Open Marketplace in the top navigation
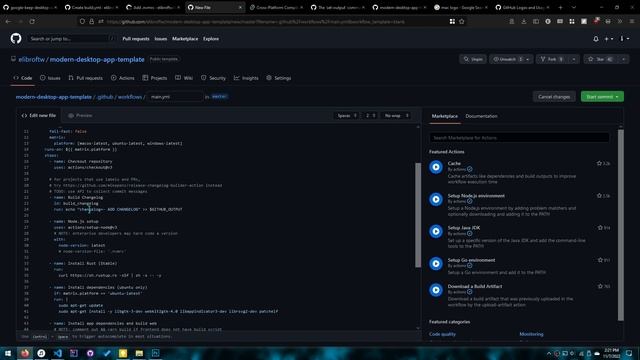This screenshot has height=360, width=640. [x=185, y=39]
